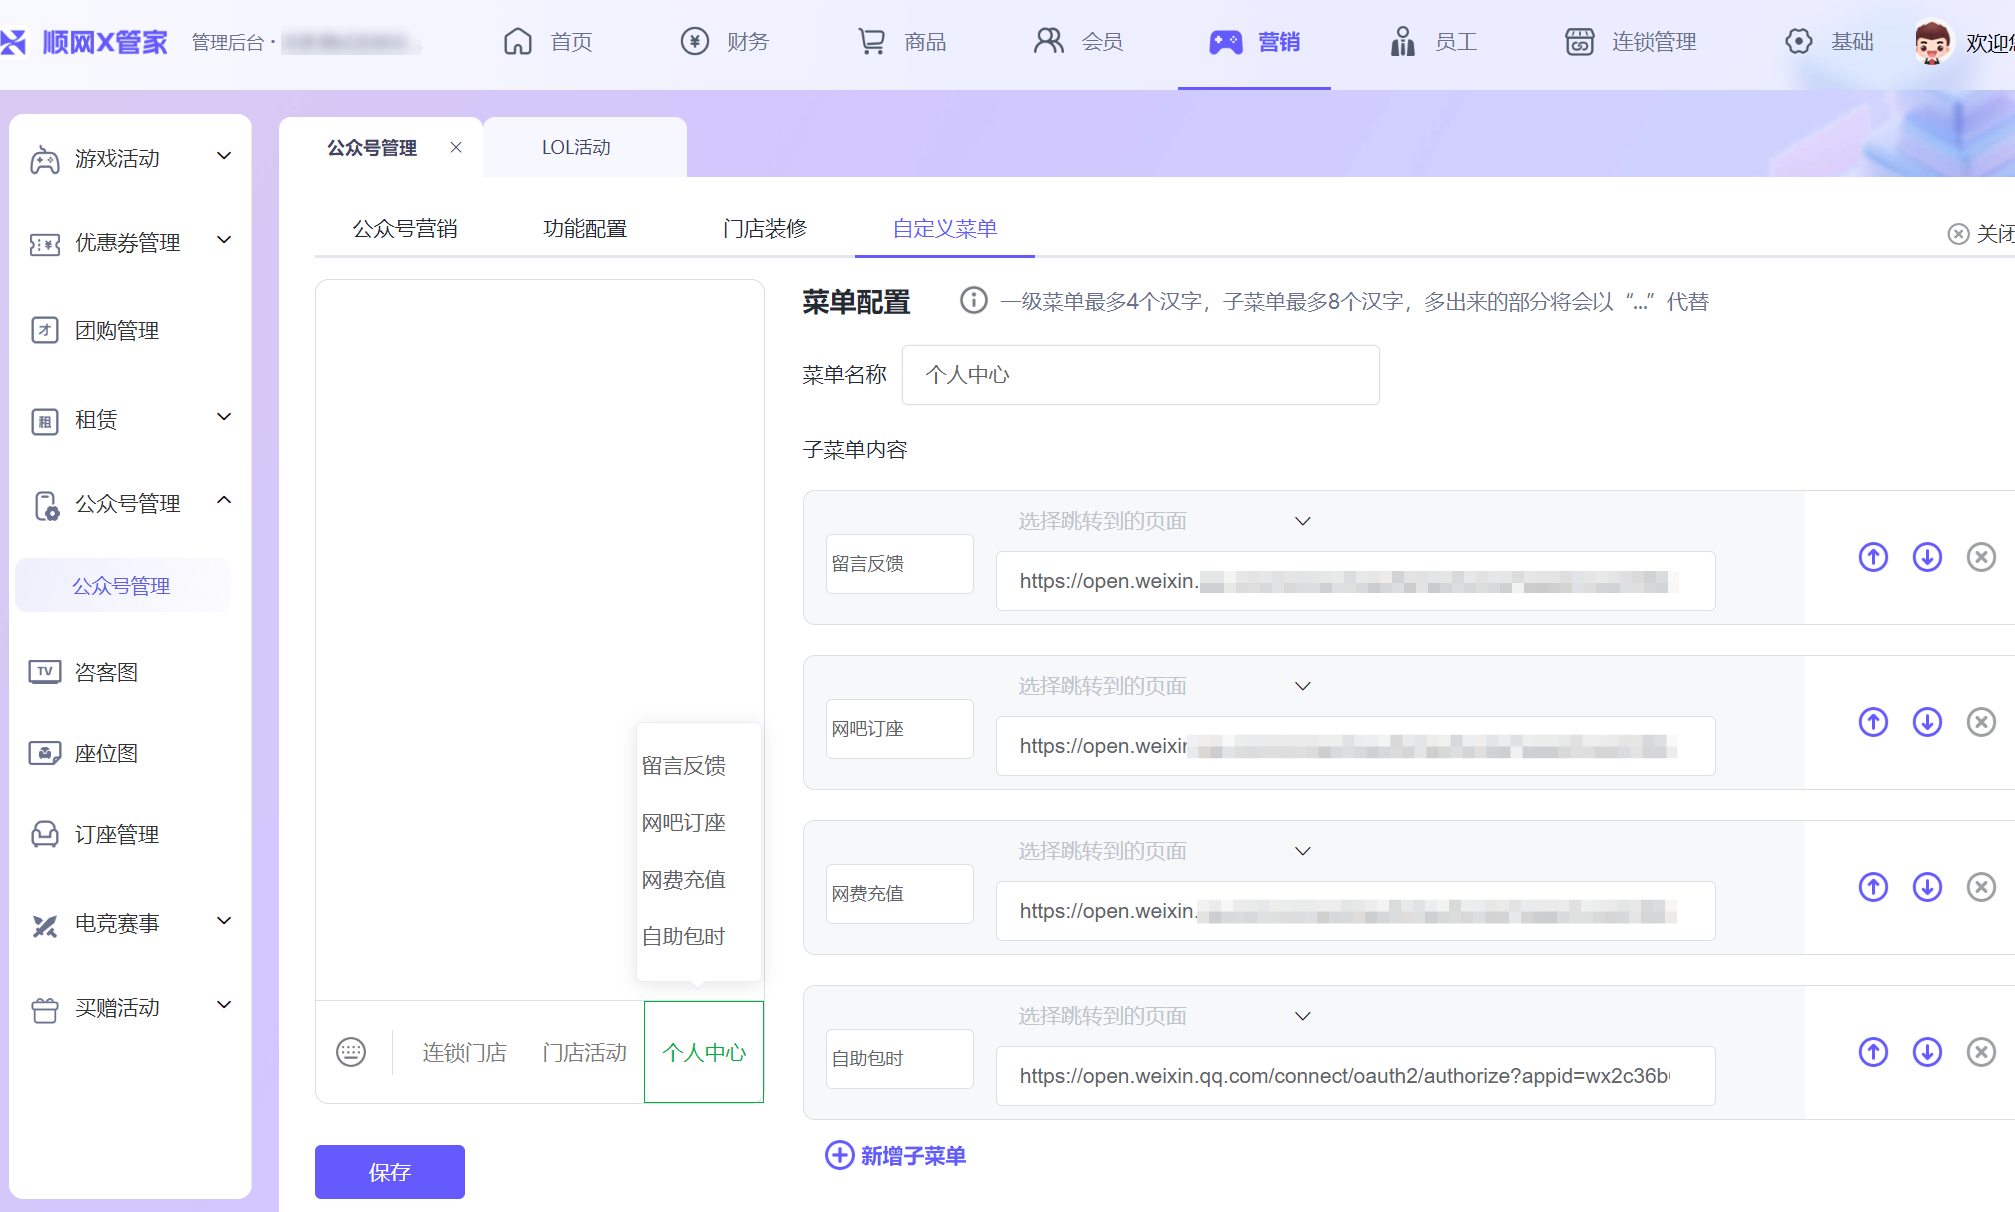Switch to 功能配置 tab
This screenshot has height=1212, width=2015.
[x=585, y=229]
